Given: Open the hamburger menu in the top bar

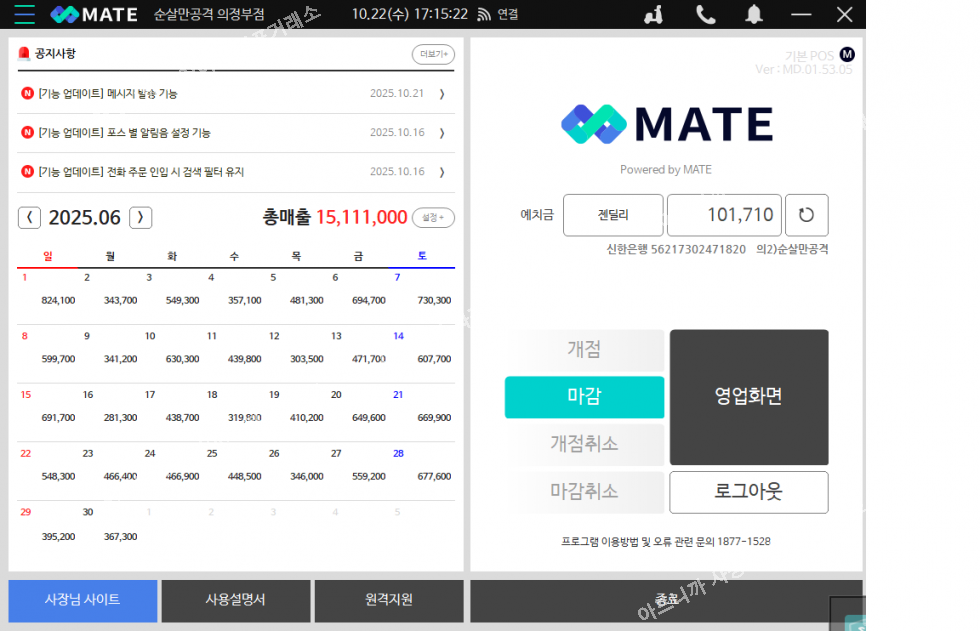Looking at the screenshot, I should point(24,14).
